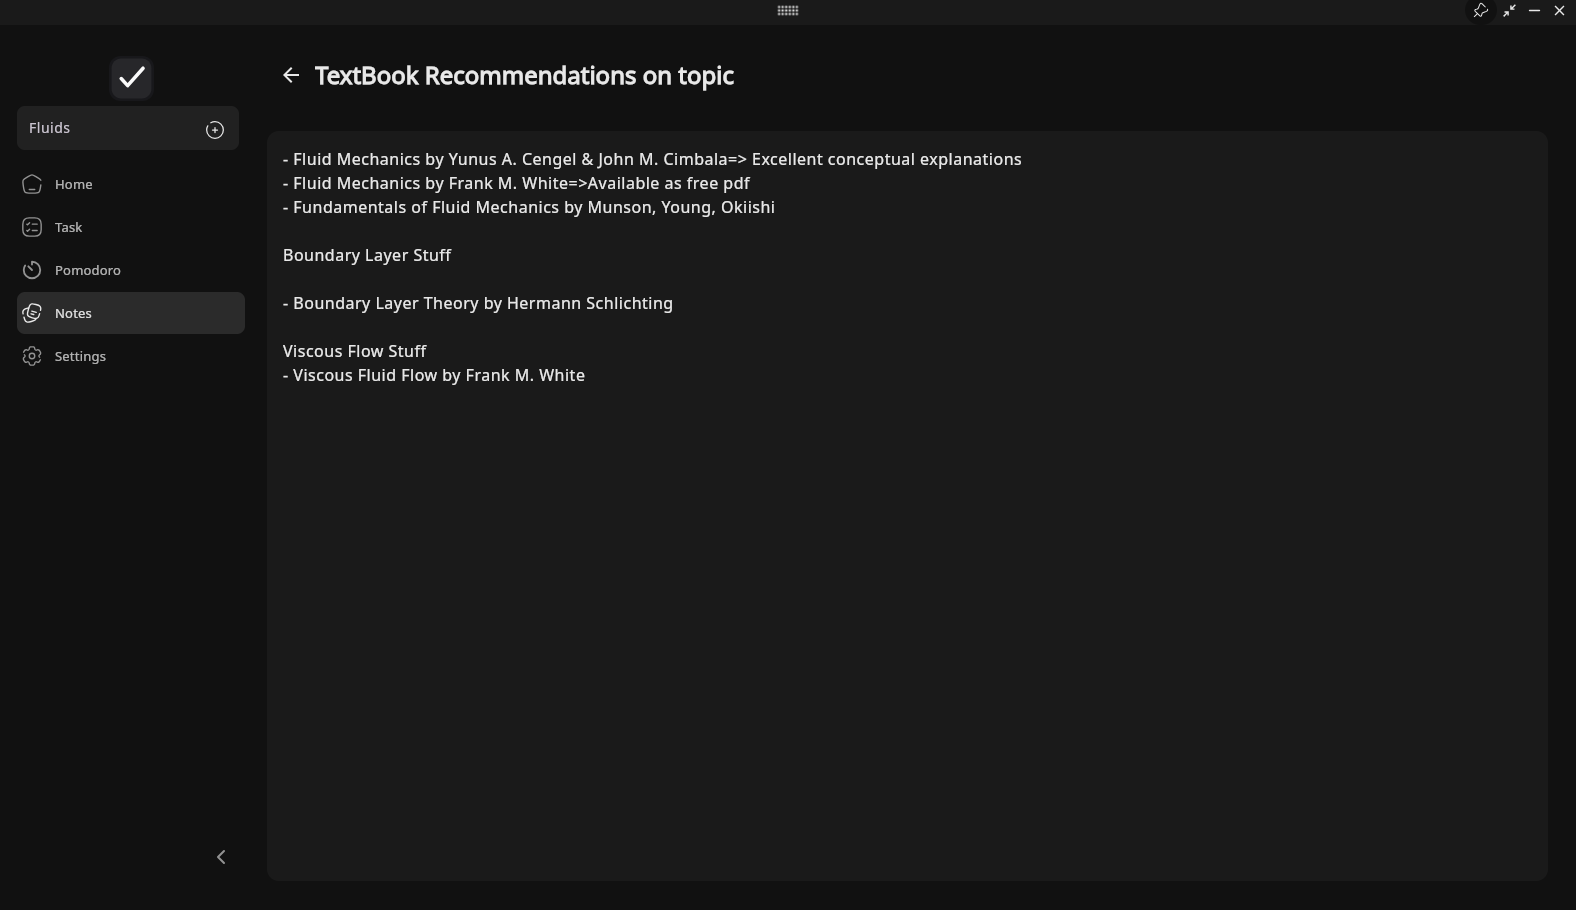Collapse the sidebar with chevron
The height and width of the screenshot is (910, 1576).
(221, 857)
